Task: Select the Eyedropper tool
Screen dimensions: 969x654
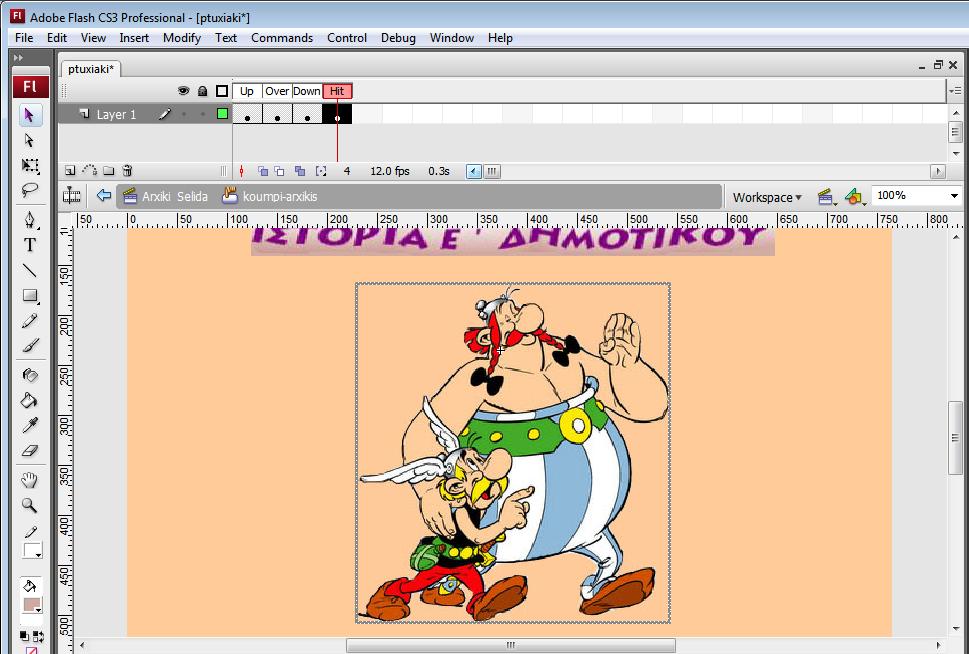Action: click(x=29, y=425)
